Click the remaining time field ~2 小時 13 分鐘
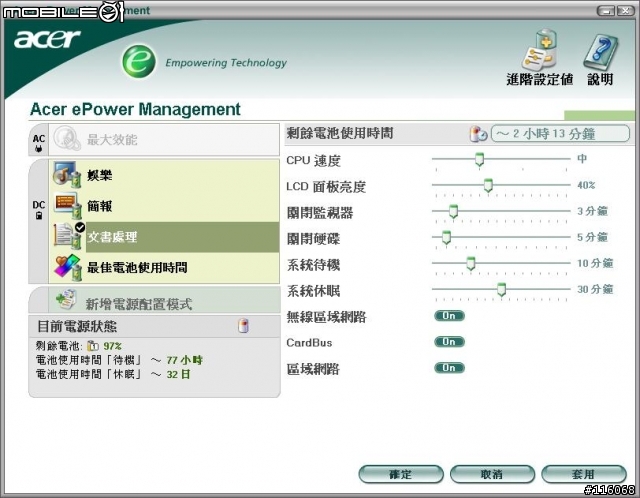 pyautogui.click(x=560, y=133)
